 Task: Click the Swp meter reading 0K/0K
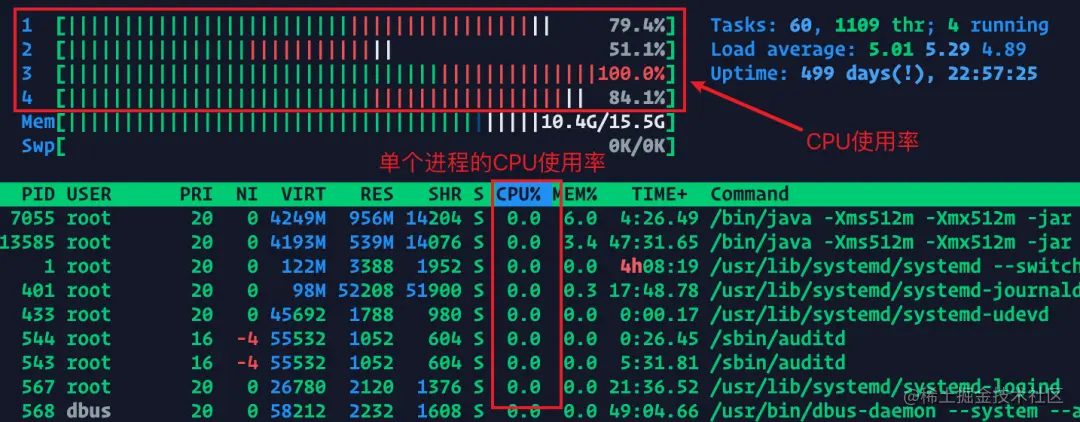(x=348, y=147)
